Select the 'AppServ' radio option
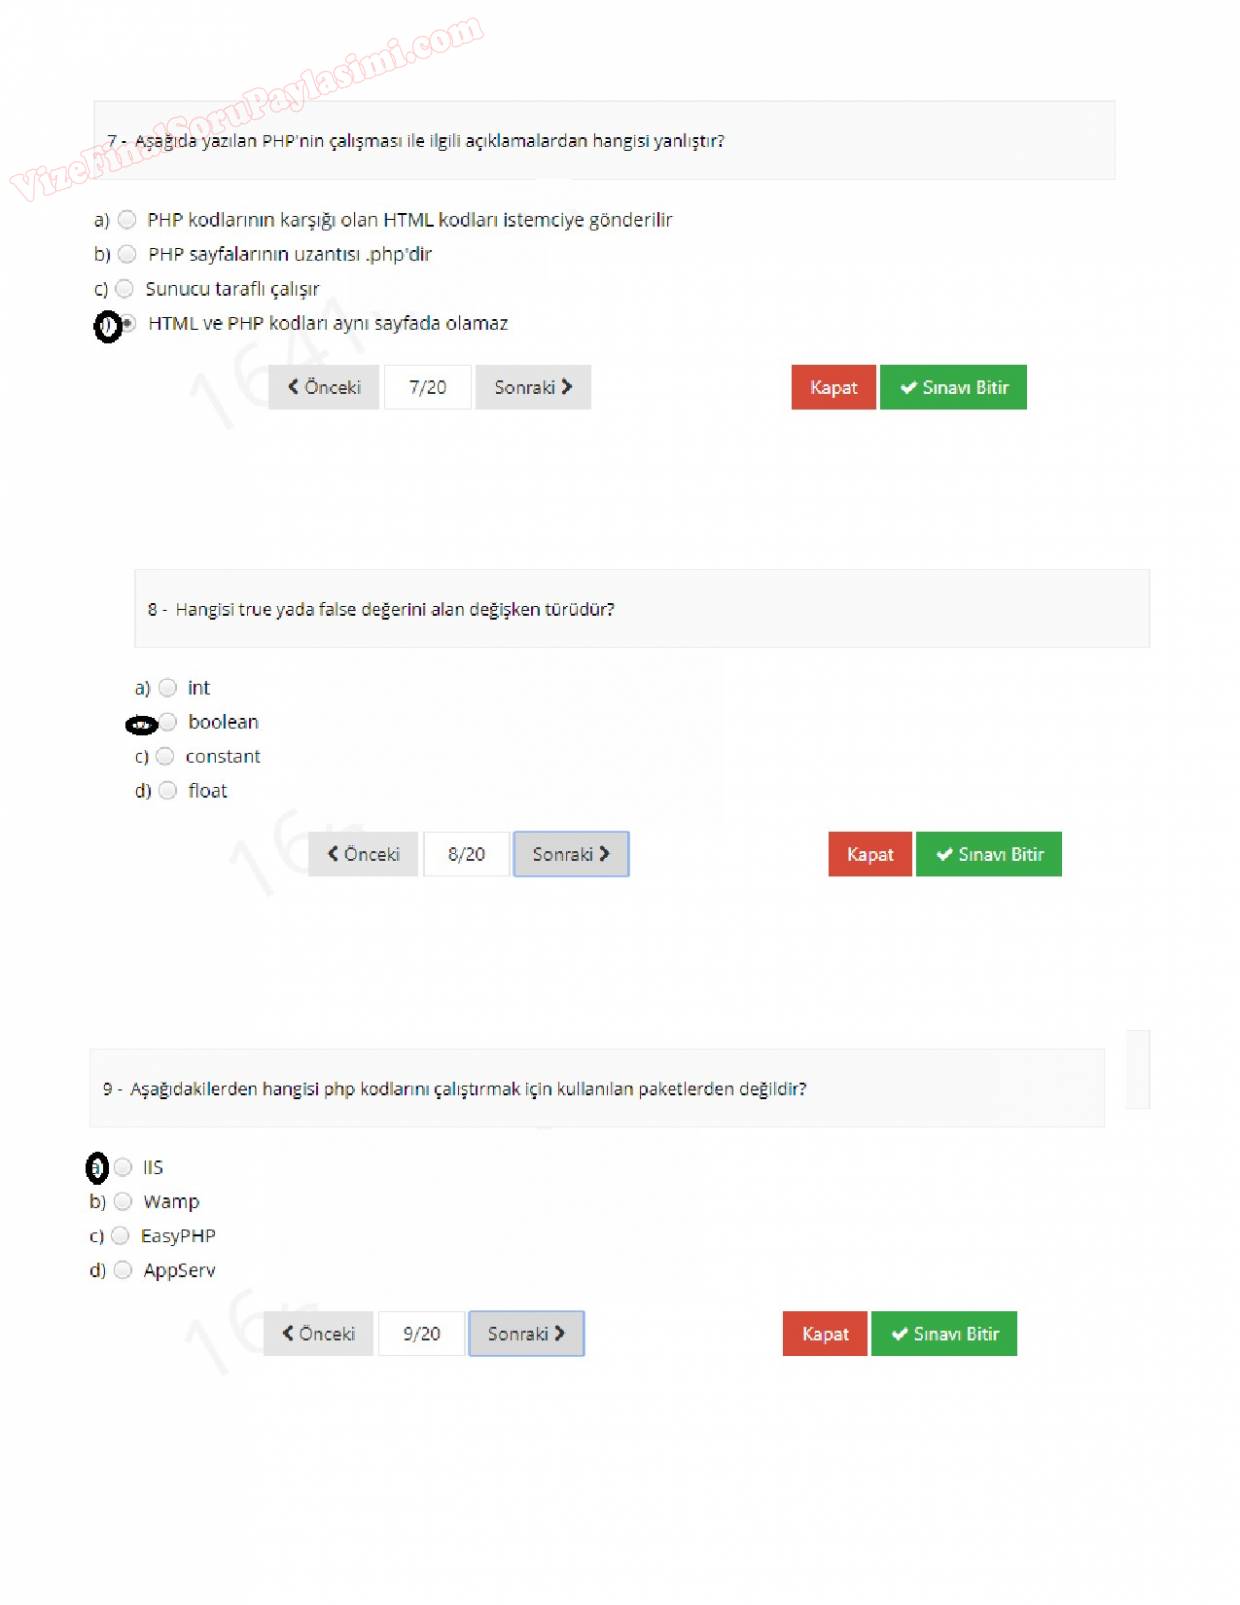This screenshot has height=1605, width=1240. (123, 1270)
